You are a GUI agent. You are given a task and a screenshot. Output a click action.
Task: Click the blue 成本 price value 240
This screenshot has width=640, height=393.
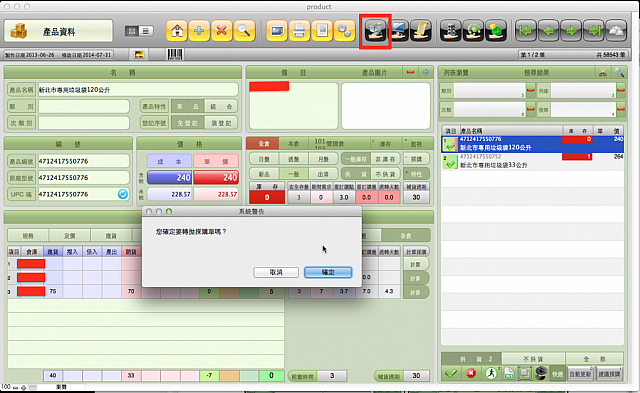169,178
